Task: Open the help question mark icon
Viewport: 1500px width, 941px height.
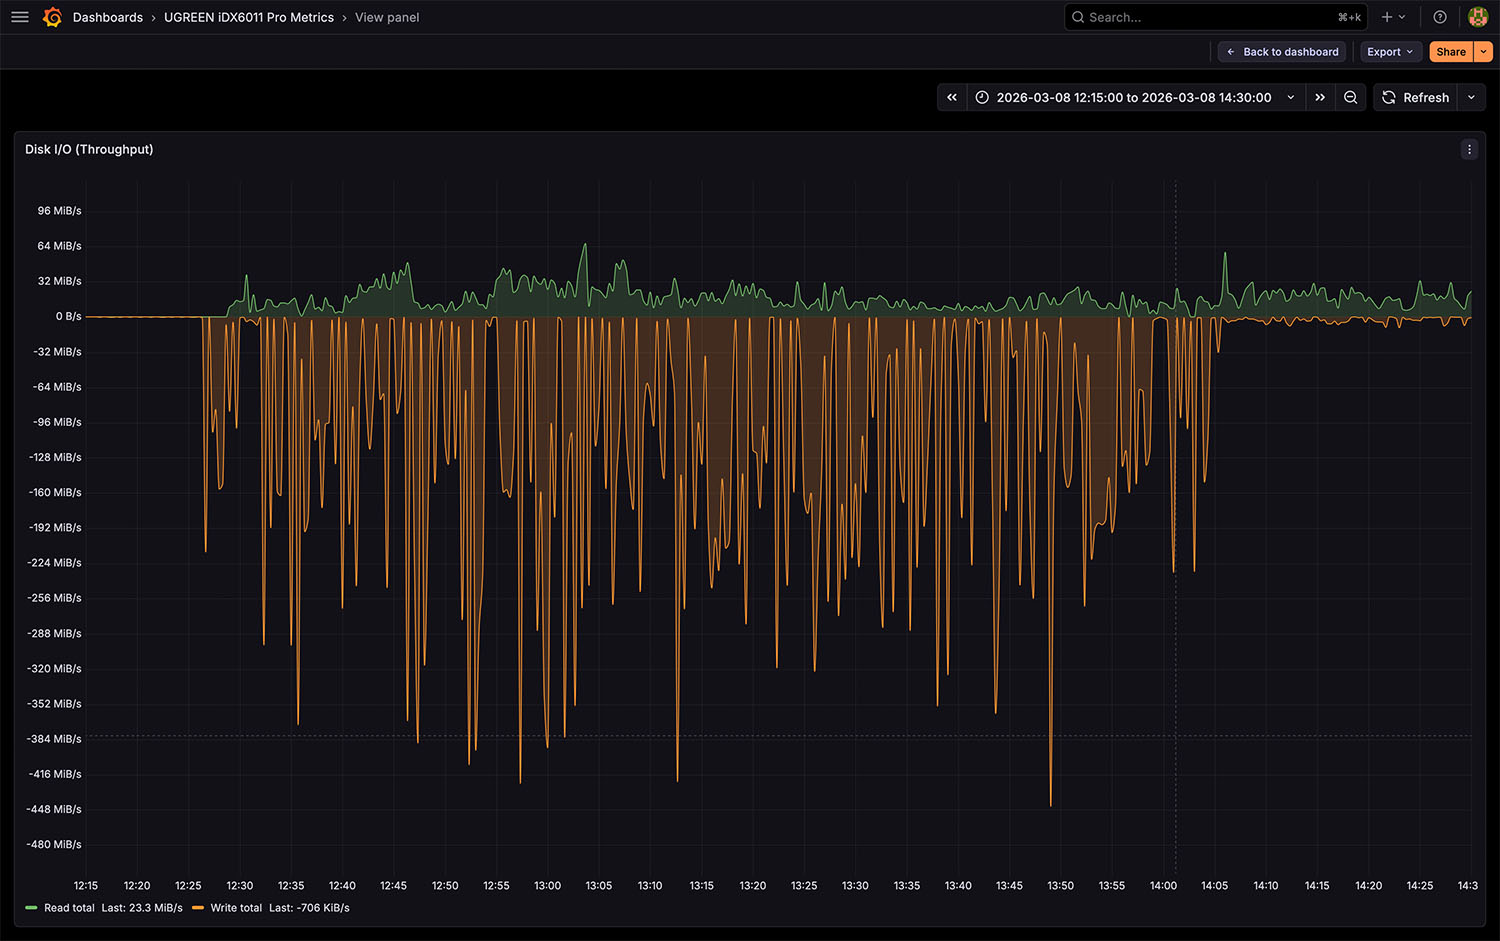Action: coord(1440,17)
